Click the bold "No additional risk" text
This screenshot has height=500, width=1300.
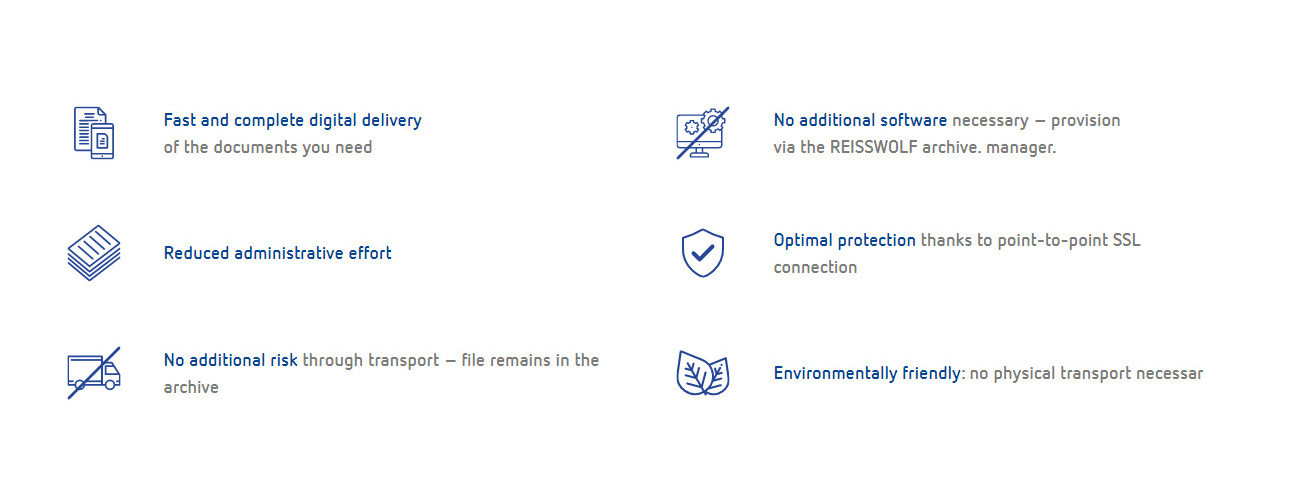(x=230, y=360)
